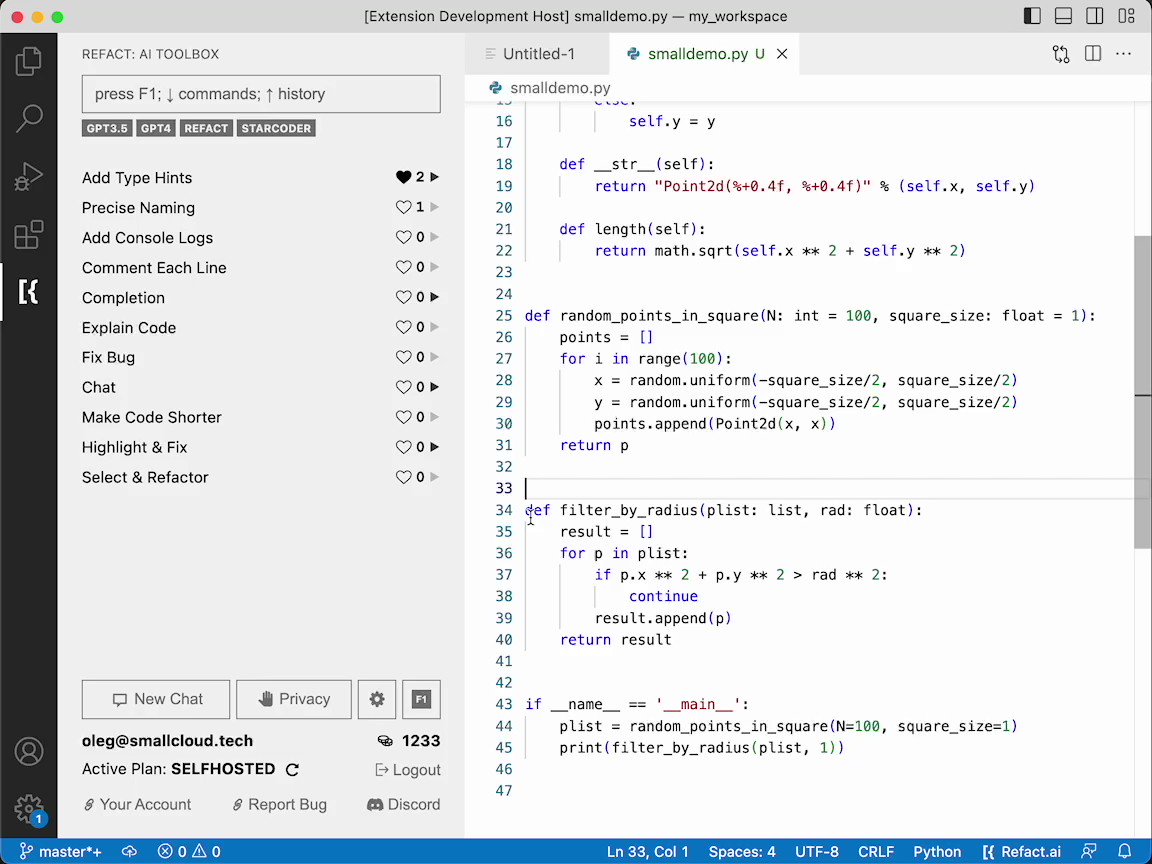
Task: Toggle the heart next to Add Type Hints
Action: coord(405,177)
